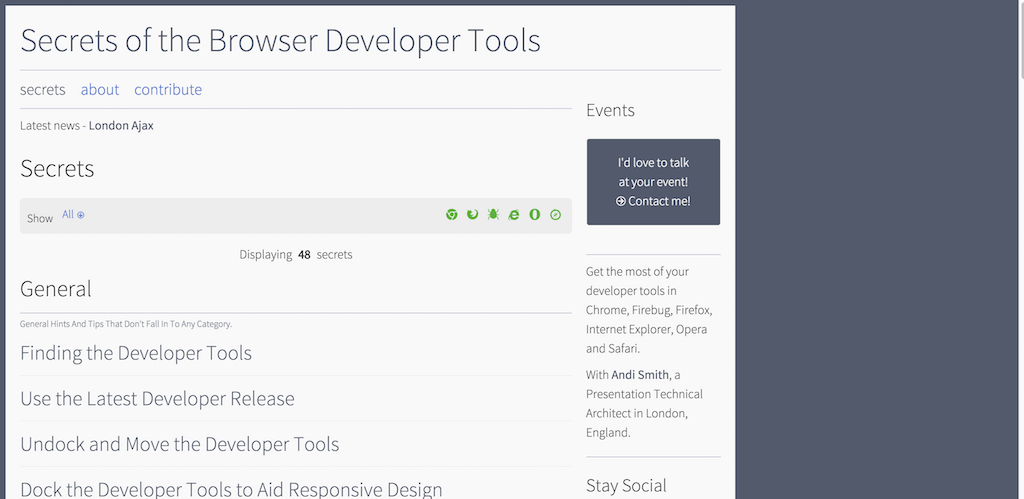Open the London Ajax news link
The height and width of the screenshot is (499, 1024).
pos(121,126)
